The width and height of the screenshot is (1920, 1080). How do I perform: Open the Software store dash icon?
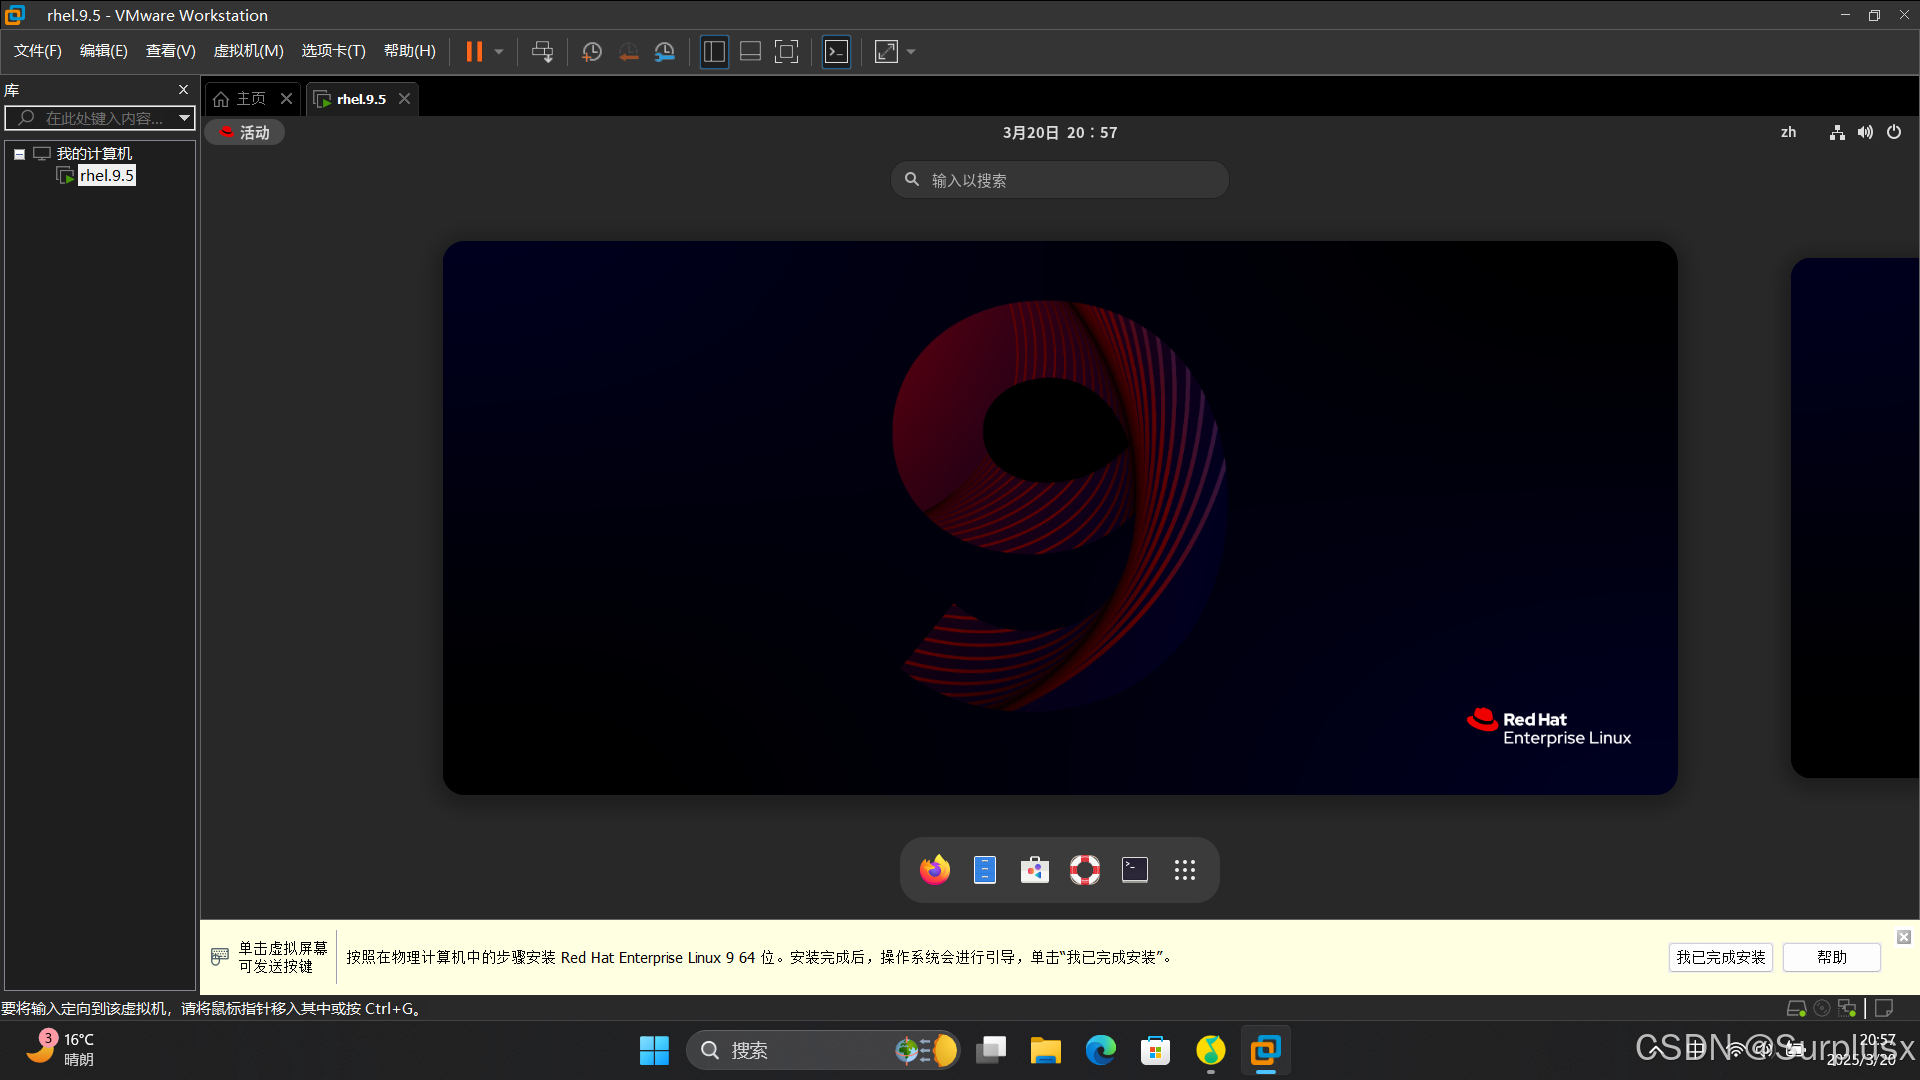(1034, 870)
